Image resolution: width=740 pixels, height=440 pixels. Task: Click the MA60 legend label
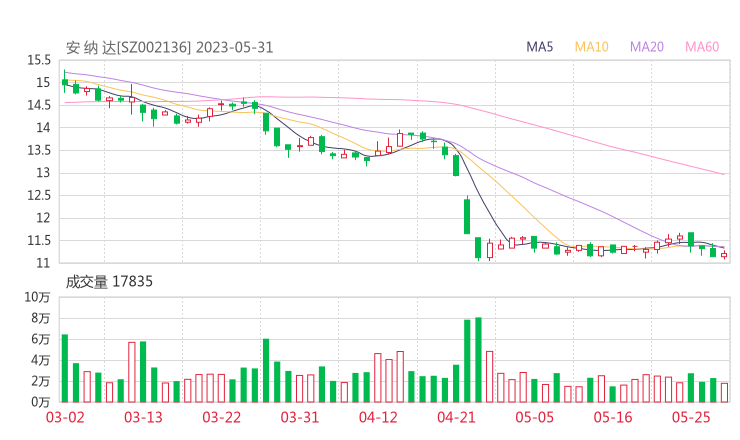pos(702,47)
